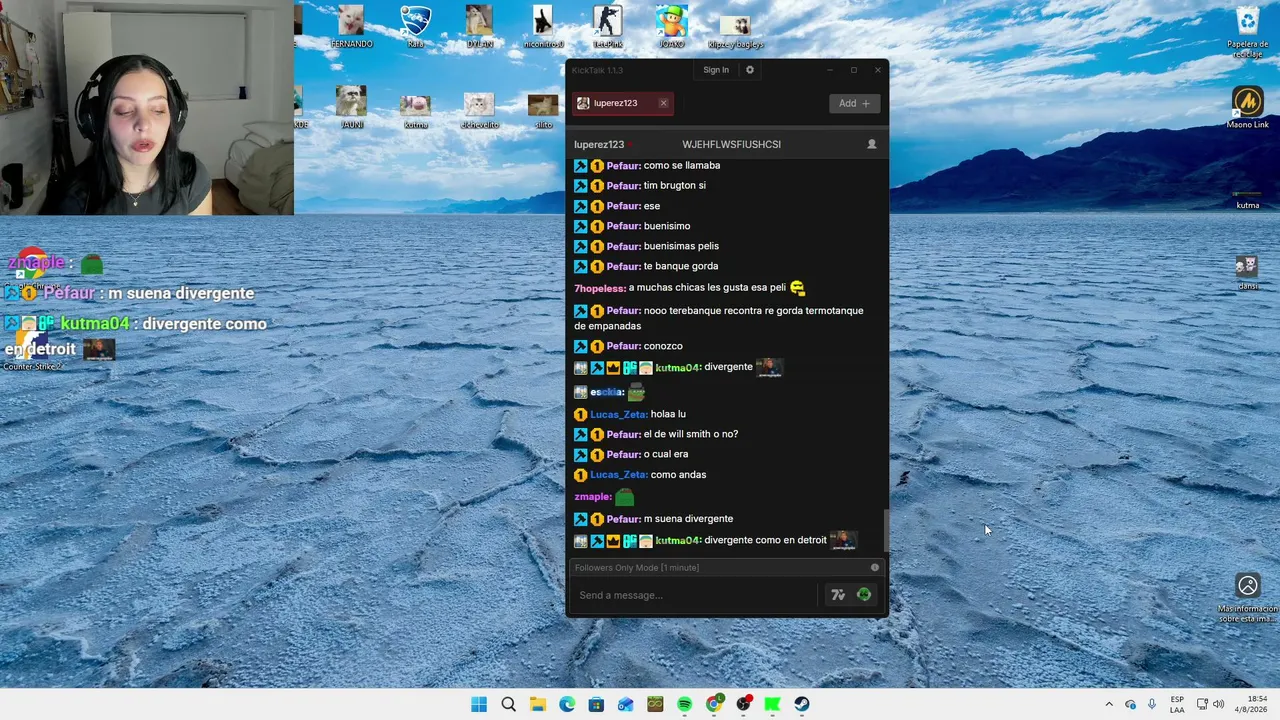Open volume control in system tray

coord(1218,704)
